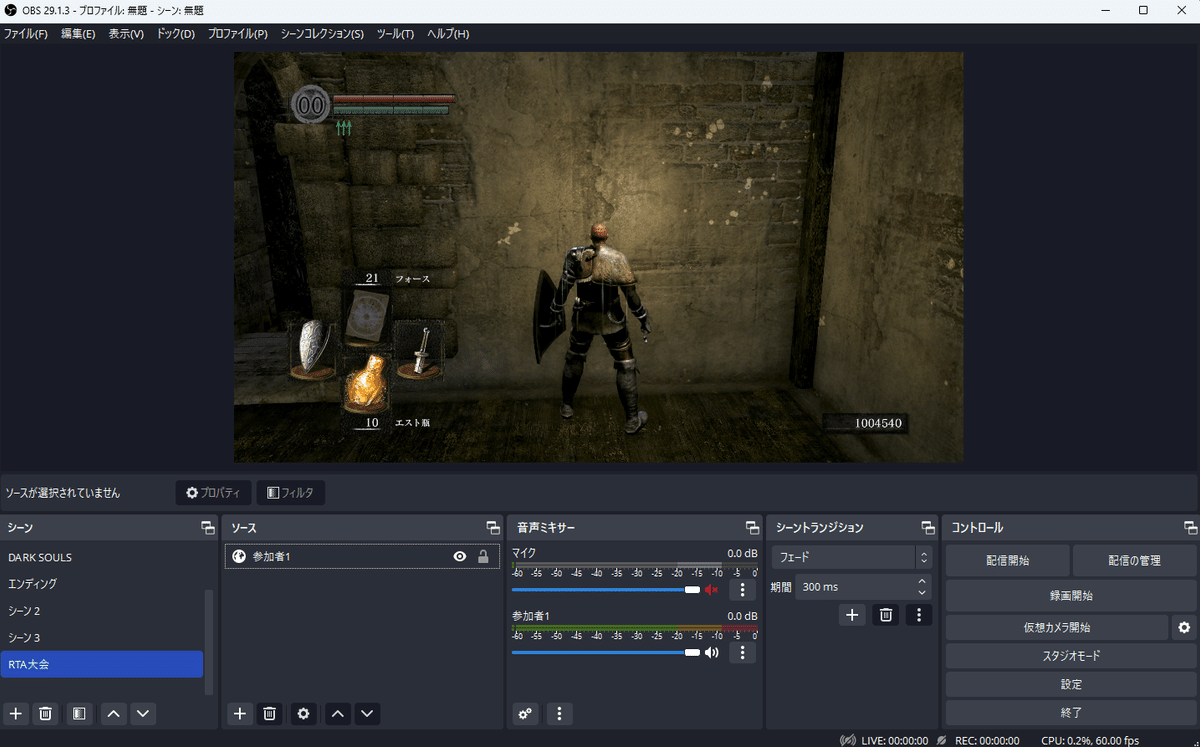Open ツール(T) menu

(395, 34)
